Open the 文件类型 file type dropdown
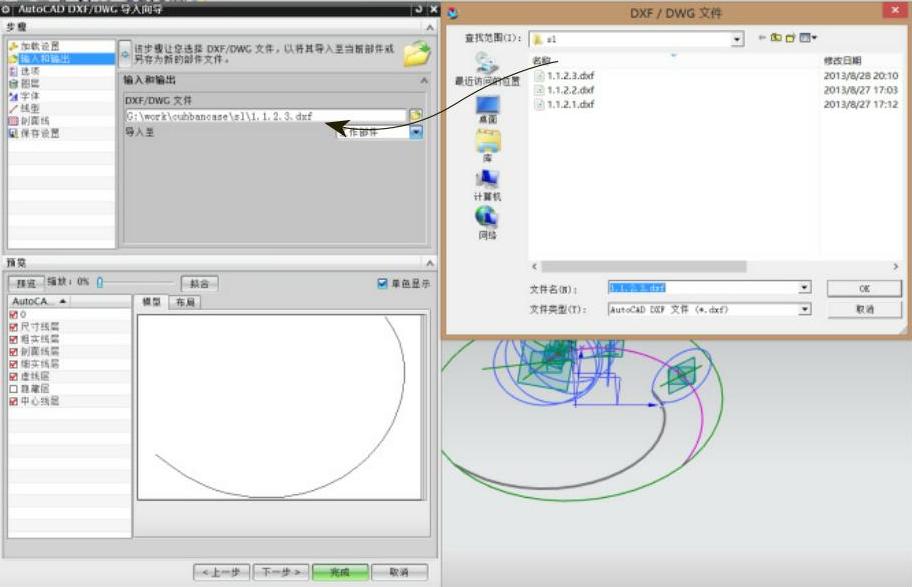The image size is (912, 587). pos(804,309)
